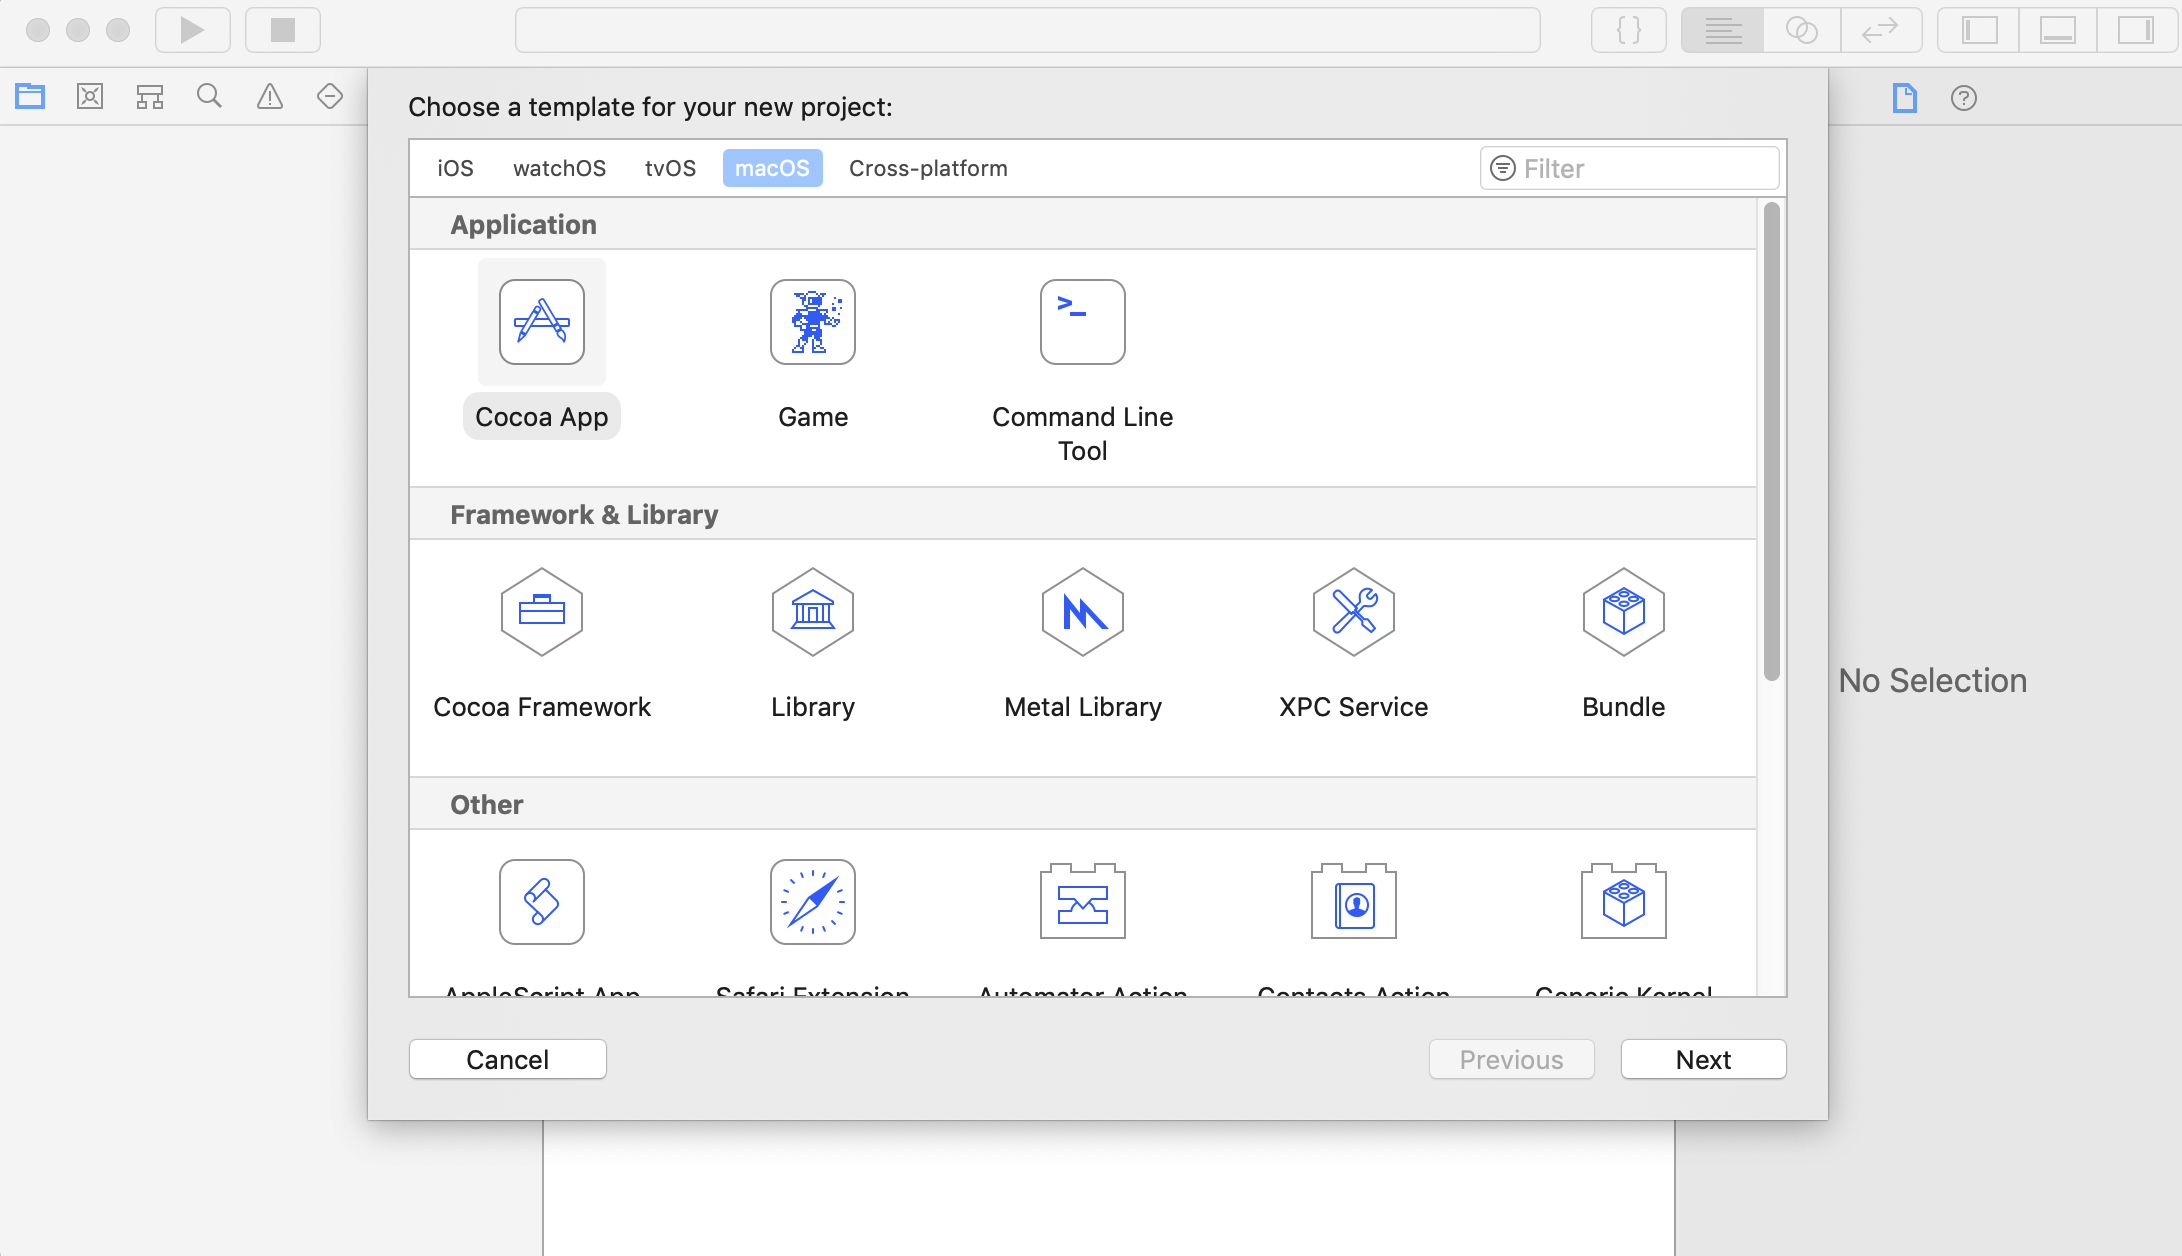Screen dimensions: 2182x1256
Task: Pick the Metal Library template
Action: point(1082,612)
